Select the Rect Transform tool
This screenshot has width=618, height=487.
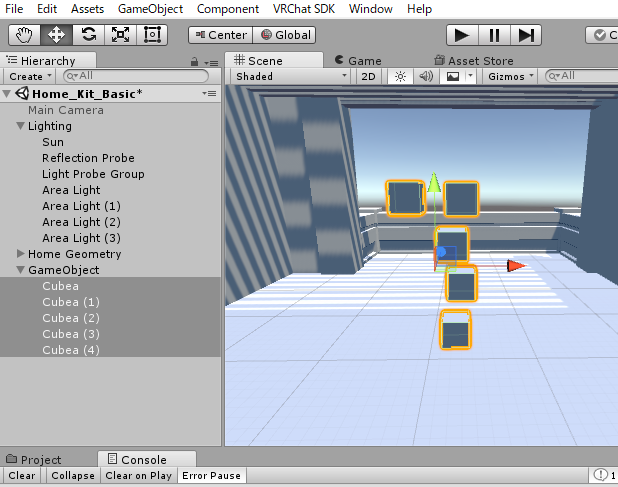pos(152,35)
